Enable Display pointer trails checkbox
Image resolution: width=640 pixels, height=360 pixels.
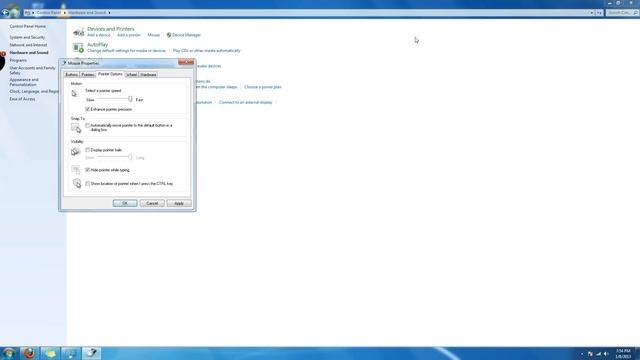(x=87, y=150)
